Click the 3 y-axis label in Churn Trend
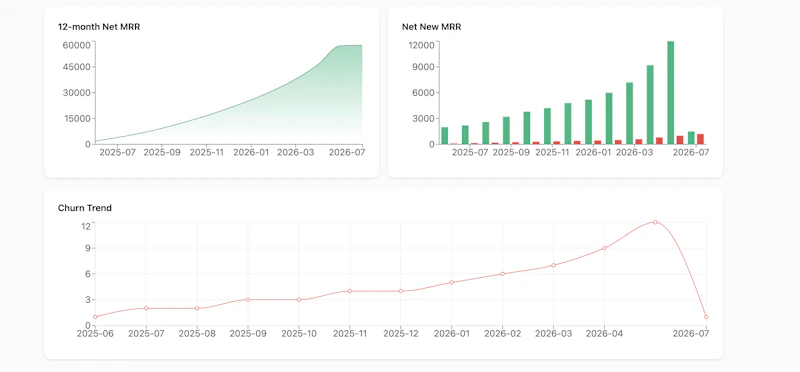Viewport: 800px width, 372px height. point(88,300)
